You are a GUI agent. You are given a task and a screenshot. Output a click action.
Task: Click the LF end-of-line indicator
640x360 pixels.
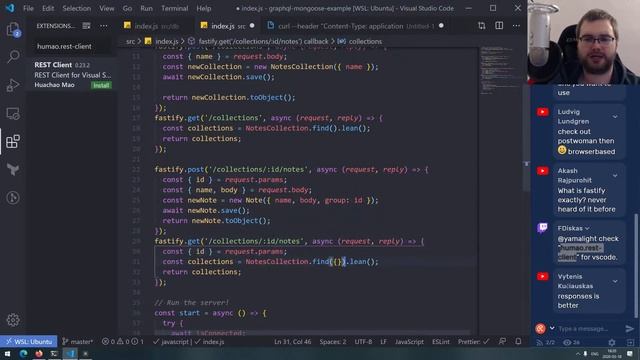point(384,342)
